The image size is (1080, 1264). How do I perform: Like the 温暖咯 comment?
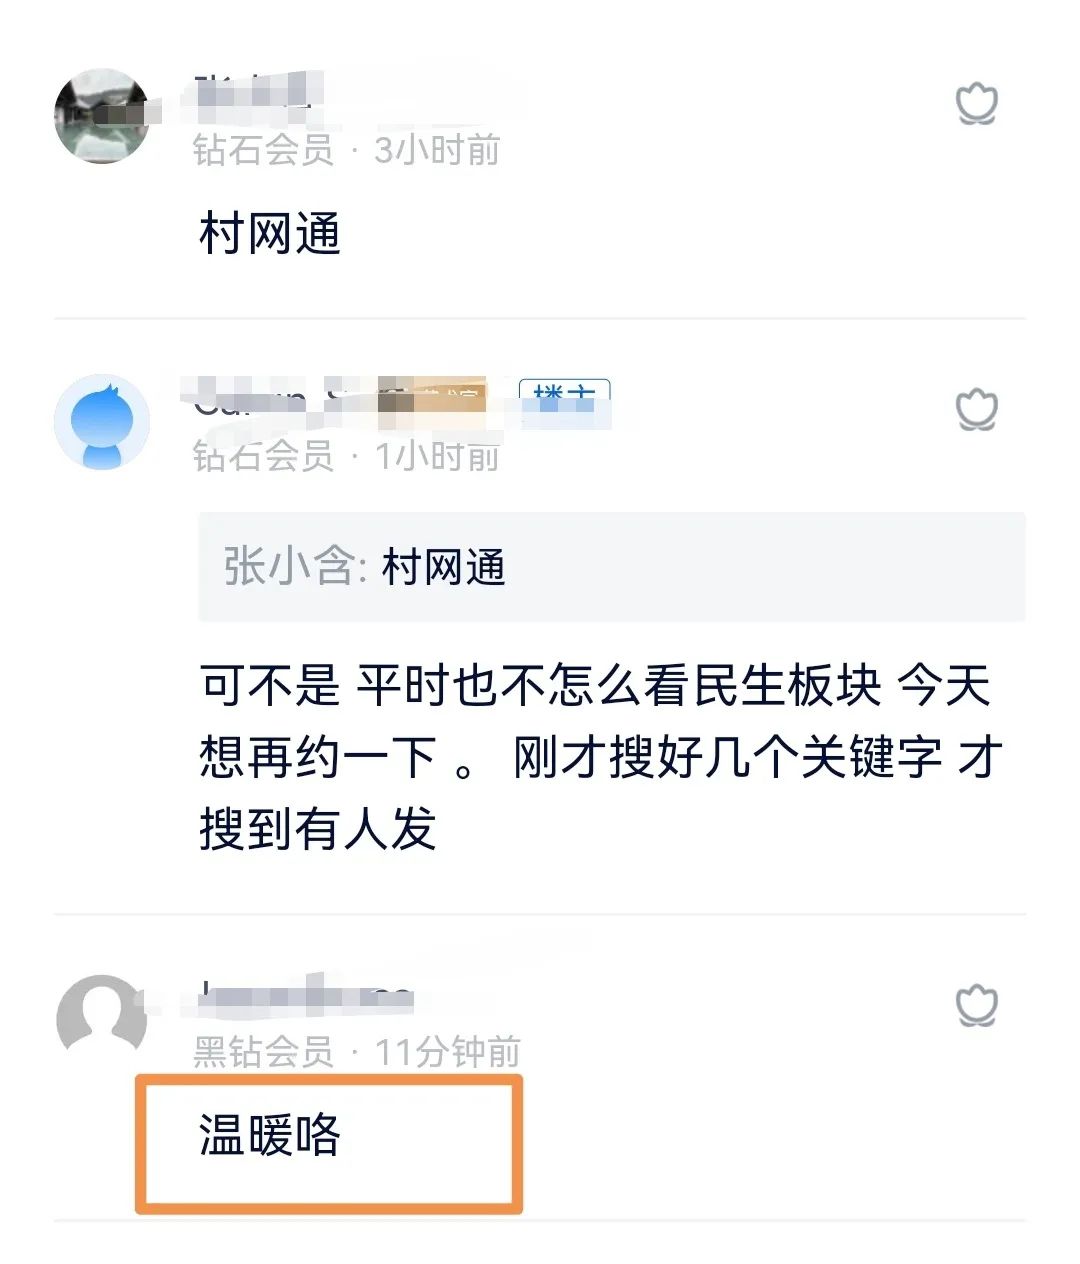pyautogui.click(x=977, y=1006)
